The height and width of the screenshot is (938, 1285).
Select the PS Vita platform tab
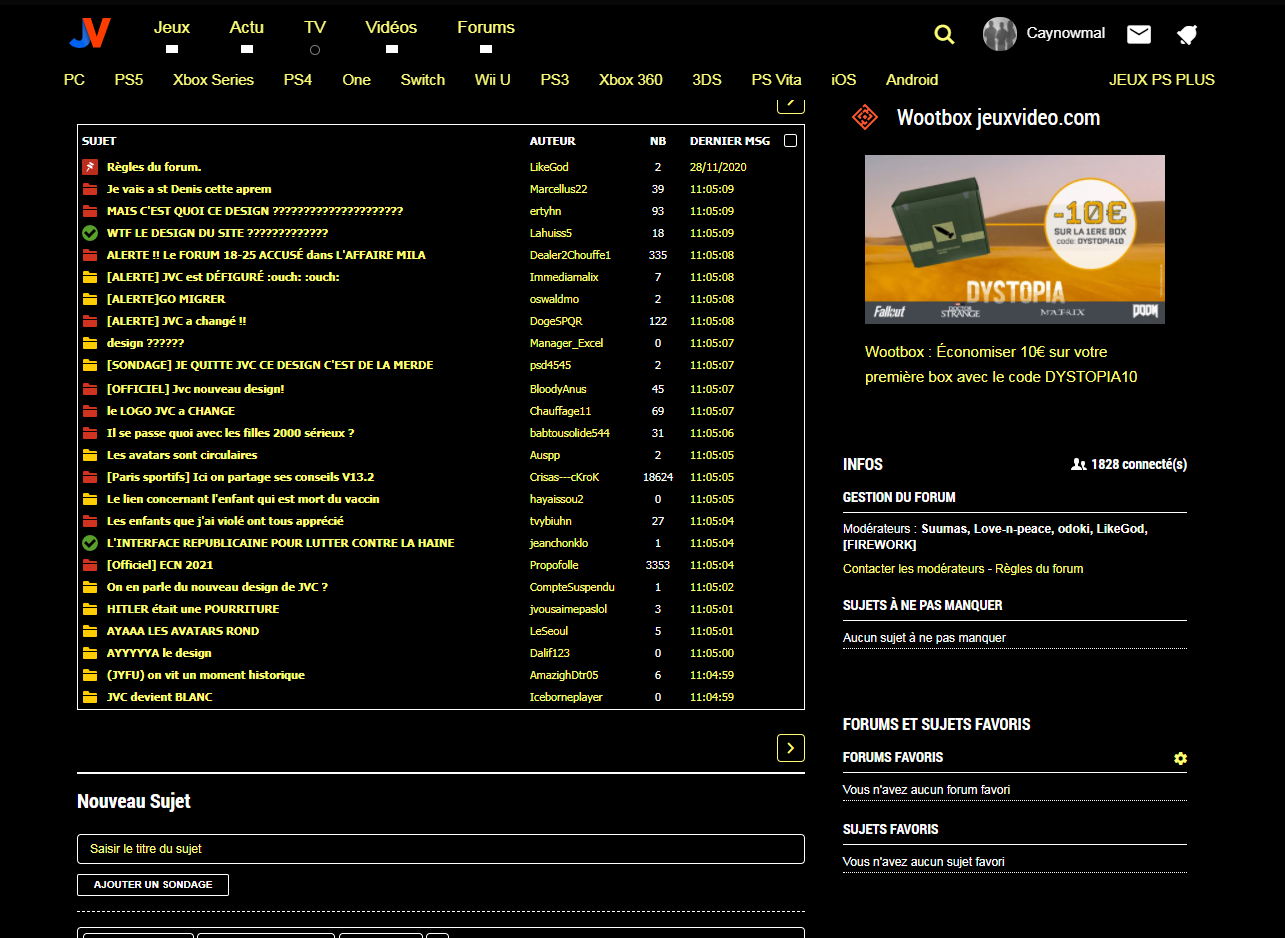point(777,80)
